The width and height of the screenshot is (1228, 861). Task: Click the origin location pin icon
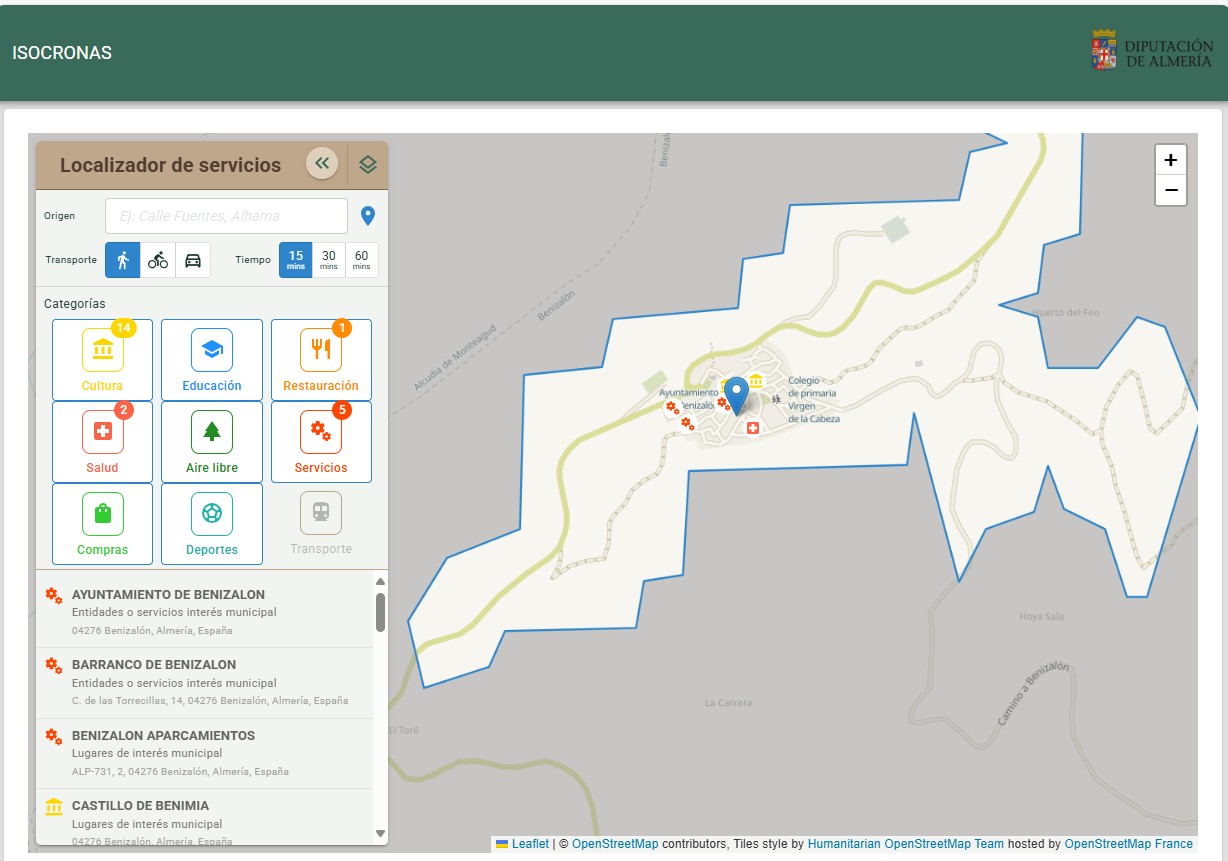tap(367, 216)
